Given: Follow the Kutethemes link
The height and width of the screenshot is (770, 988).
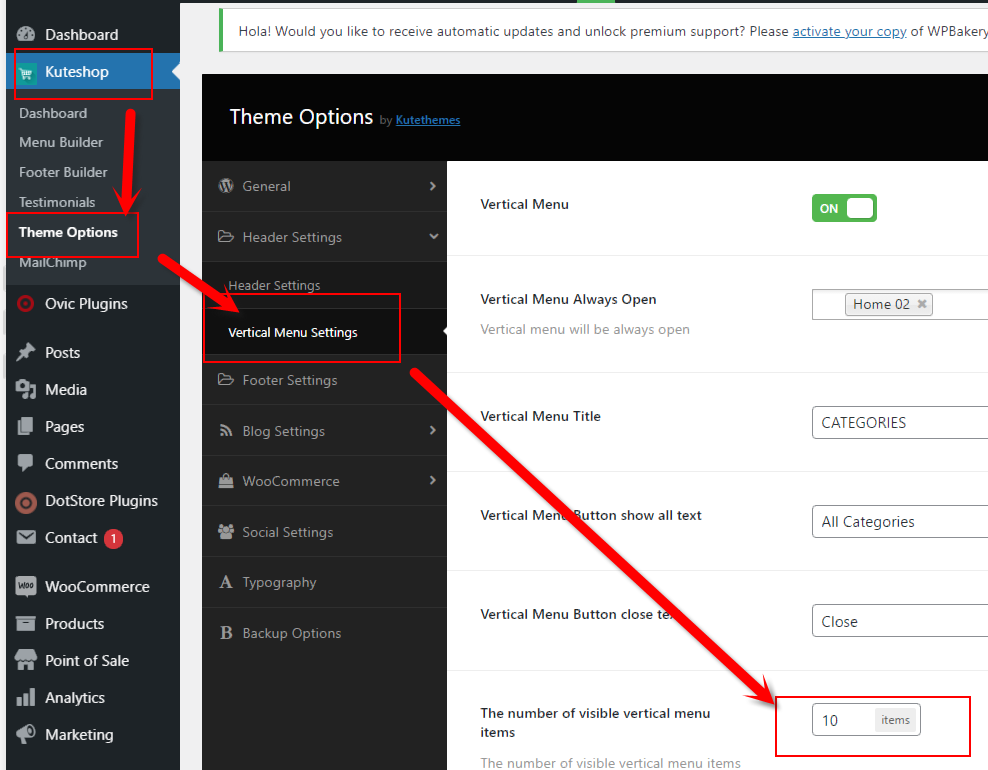Looking at the screenshot, I should [x=428, y=120].
